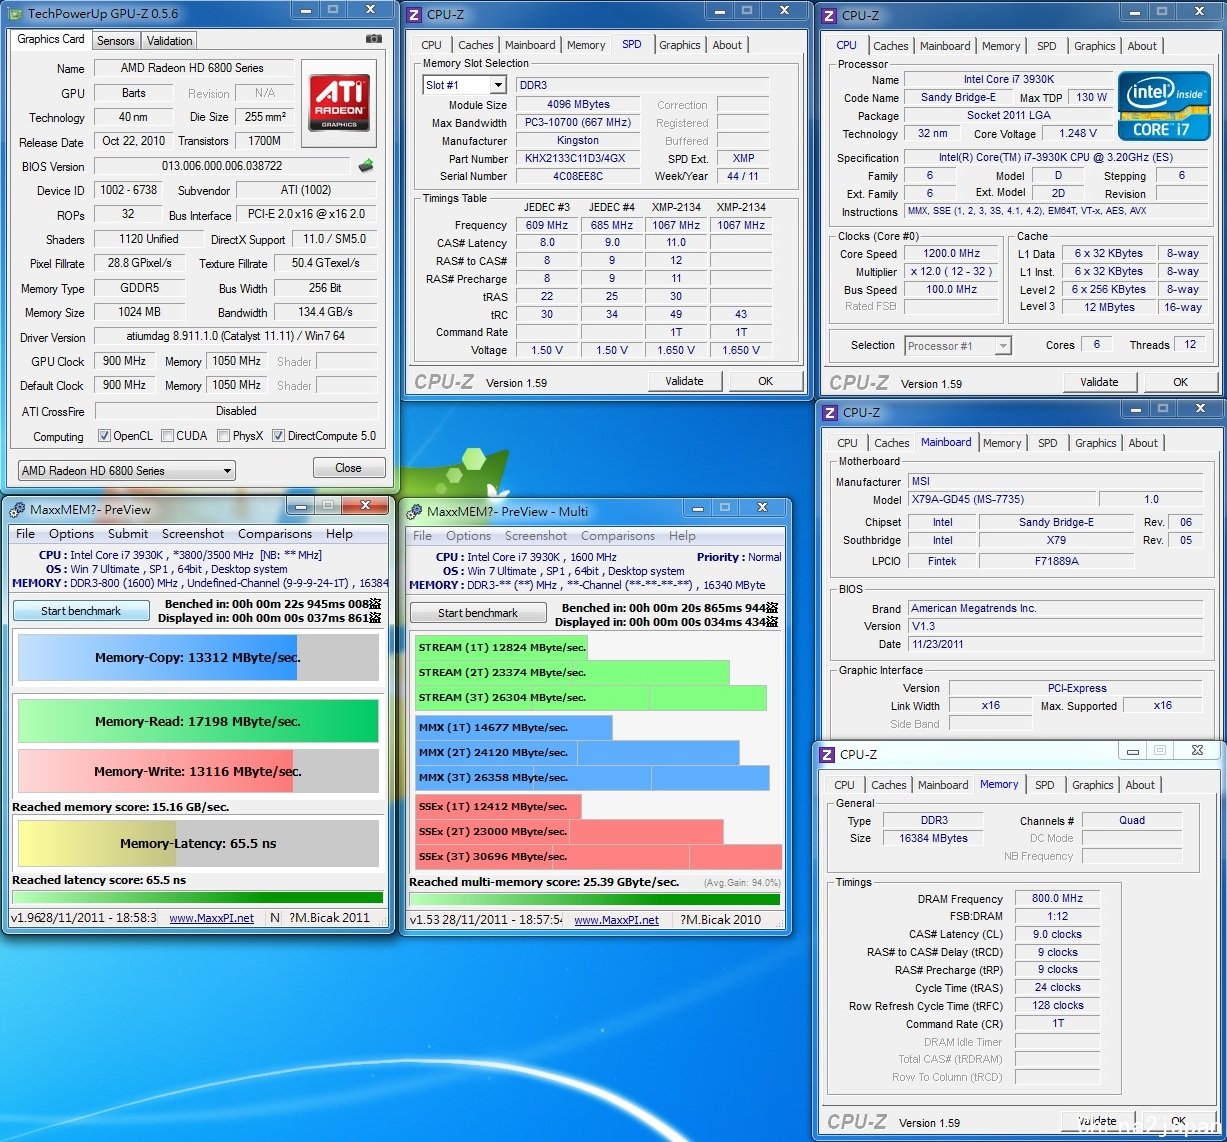This screenshot has width=1227, height=1142.
Task: Open SPD tab in the CPU-Z Mainboard window
Action: [x=1048, y=443]
